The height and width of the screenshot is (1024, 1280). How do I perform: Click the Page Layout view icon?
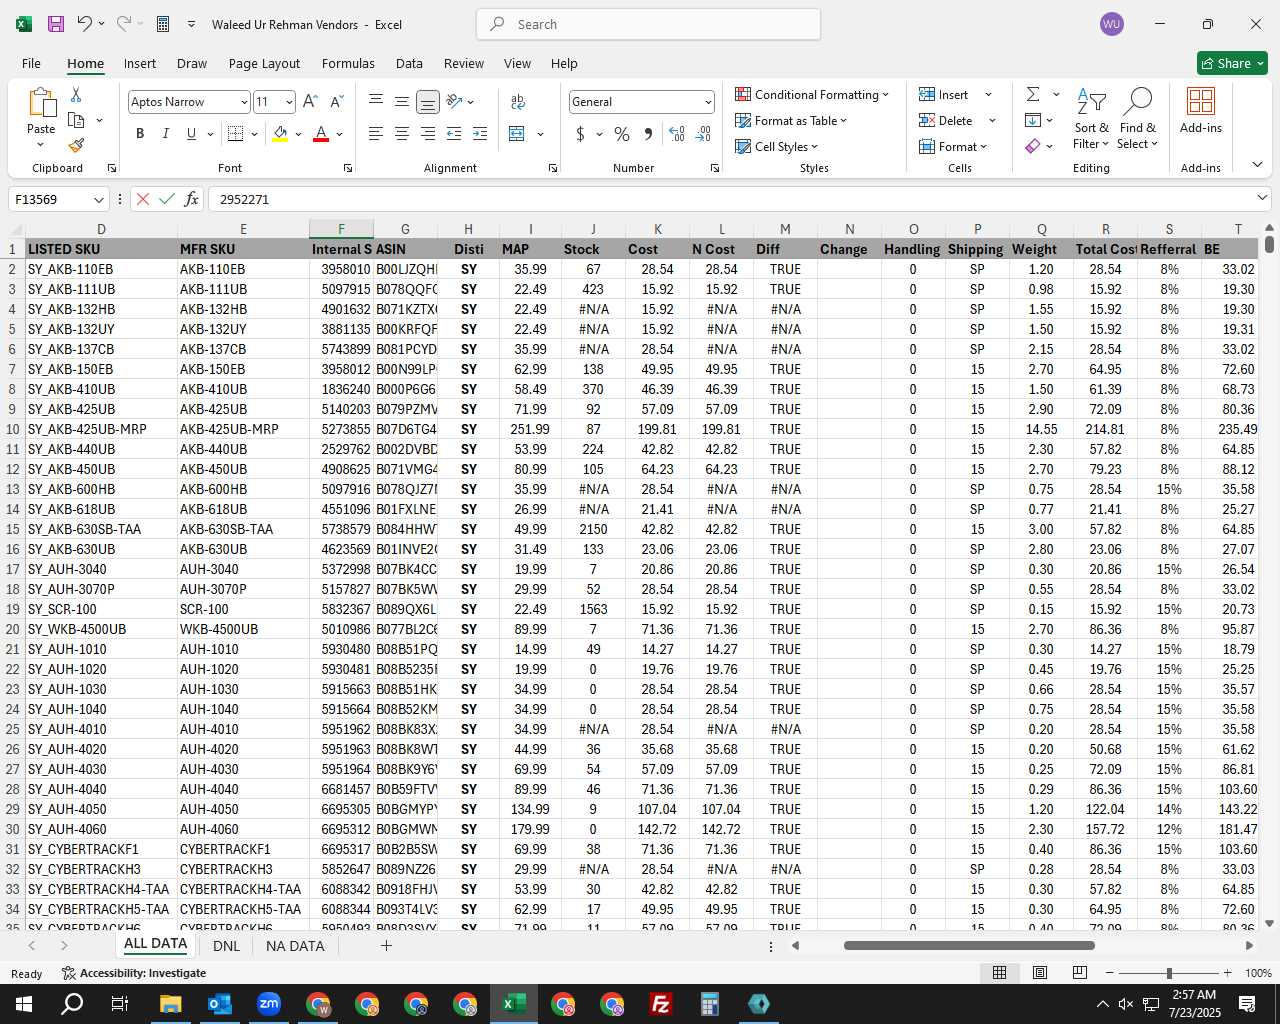tap(1040, 972)
